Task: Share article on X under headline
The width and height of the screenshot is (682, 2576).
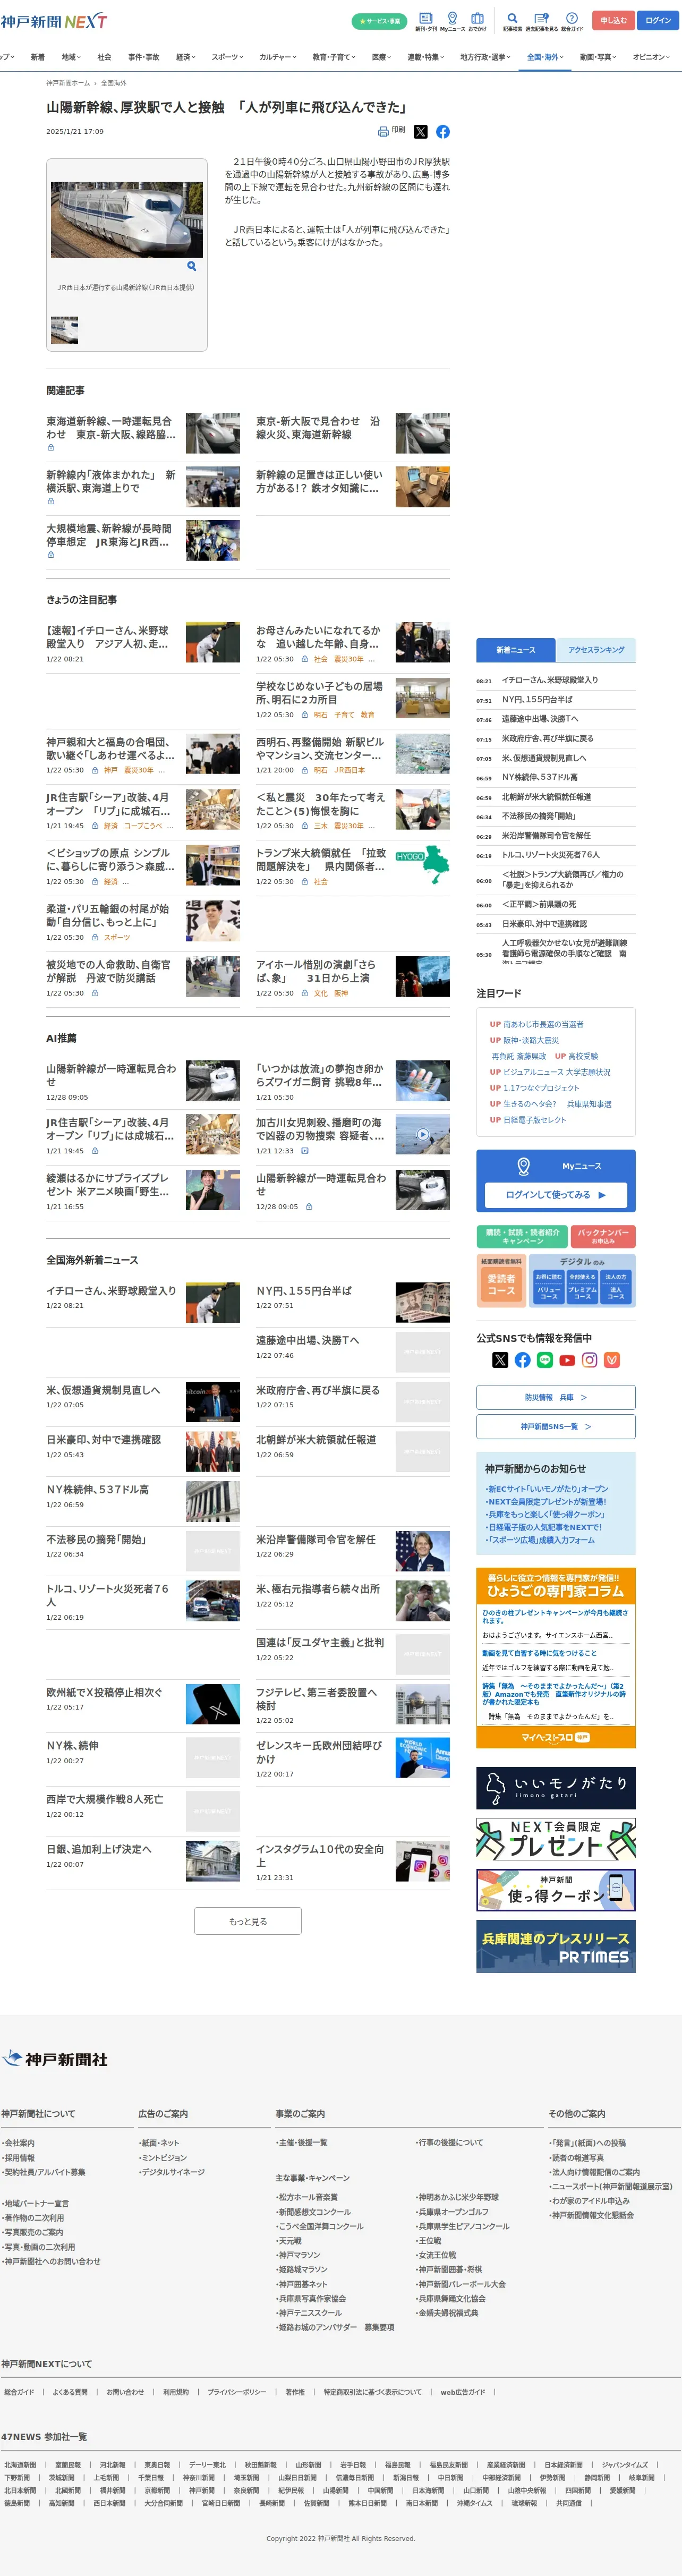Action: coord(420,131)
